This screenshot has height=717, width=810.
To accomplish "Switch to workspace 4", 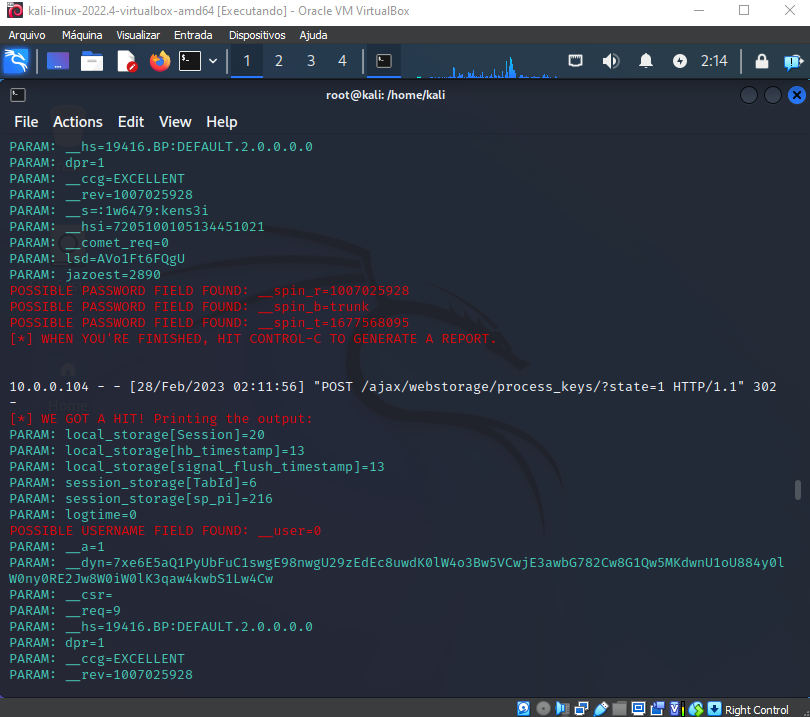I will pos(342,61).
